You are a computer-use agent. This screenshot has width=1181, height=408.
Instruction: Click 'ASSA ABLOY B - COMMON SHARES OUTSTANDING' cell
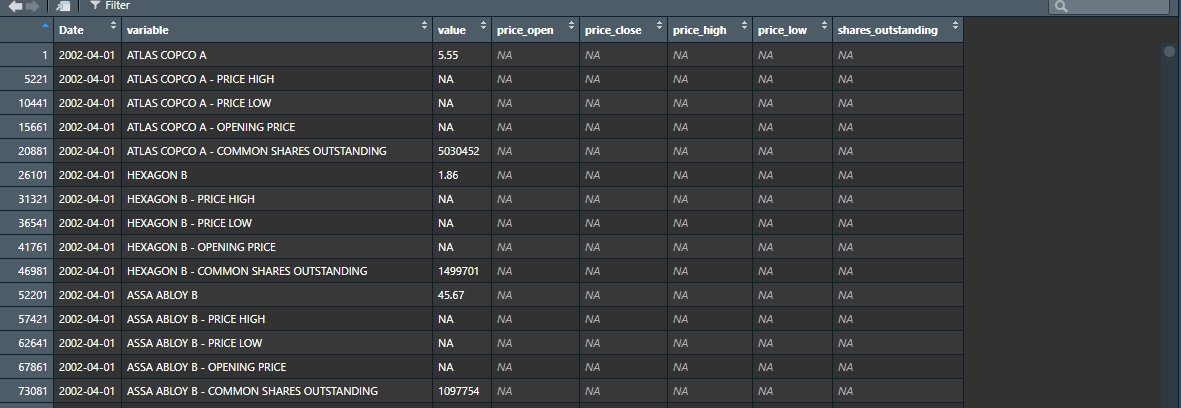[277, 391]
